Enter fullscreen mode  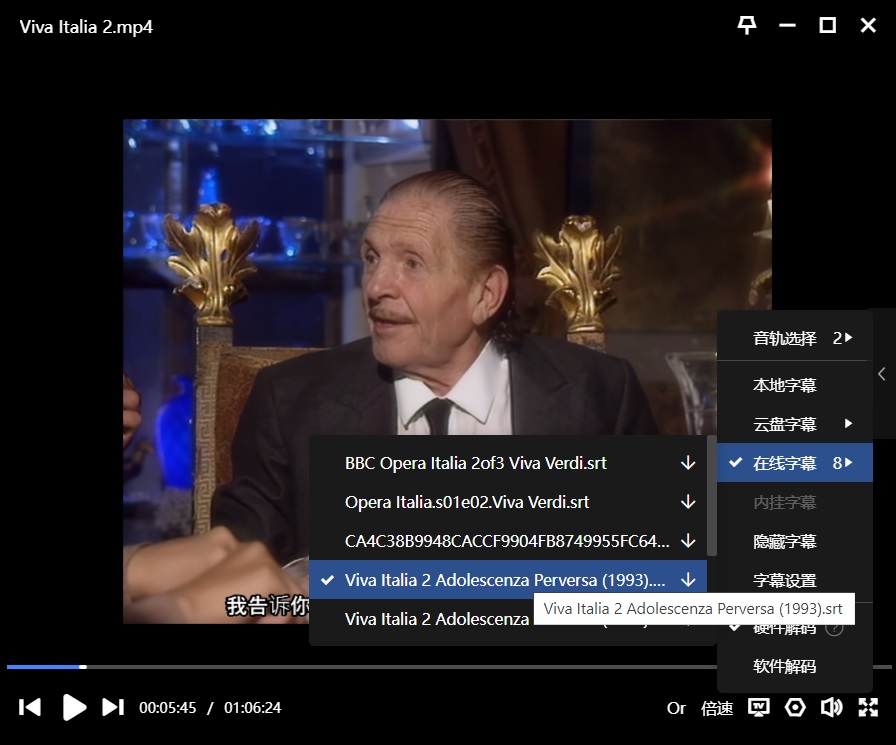[868, 708]
